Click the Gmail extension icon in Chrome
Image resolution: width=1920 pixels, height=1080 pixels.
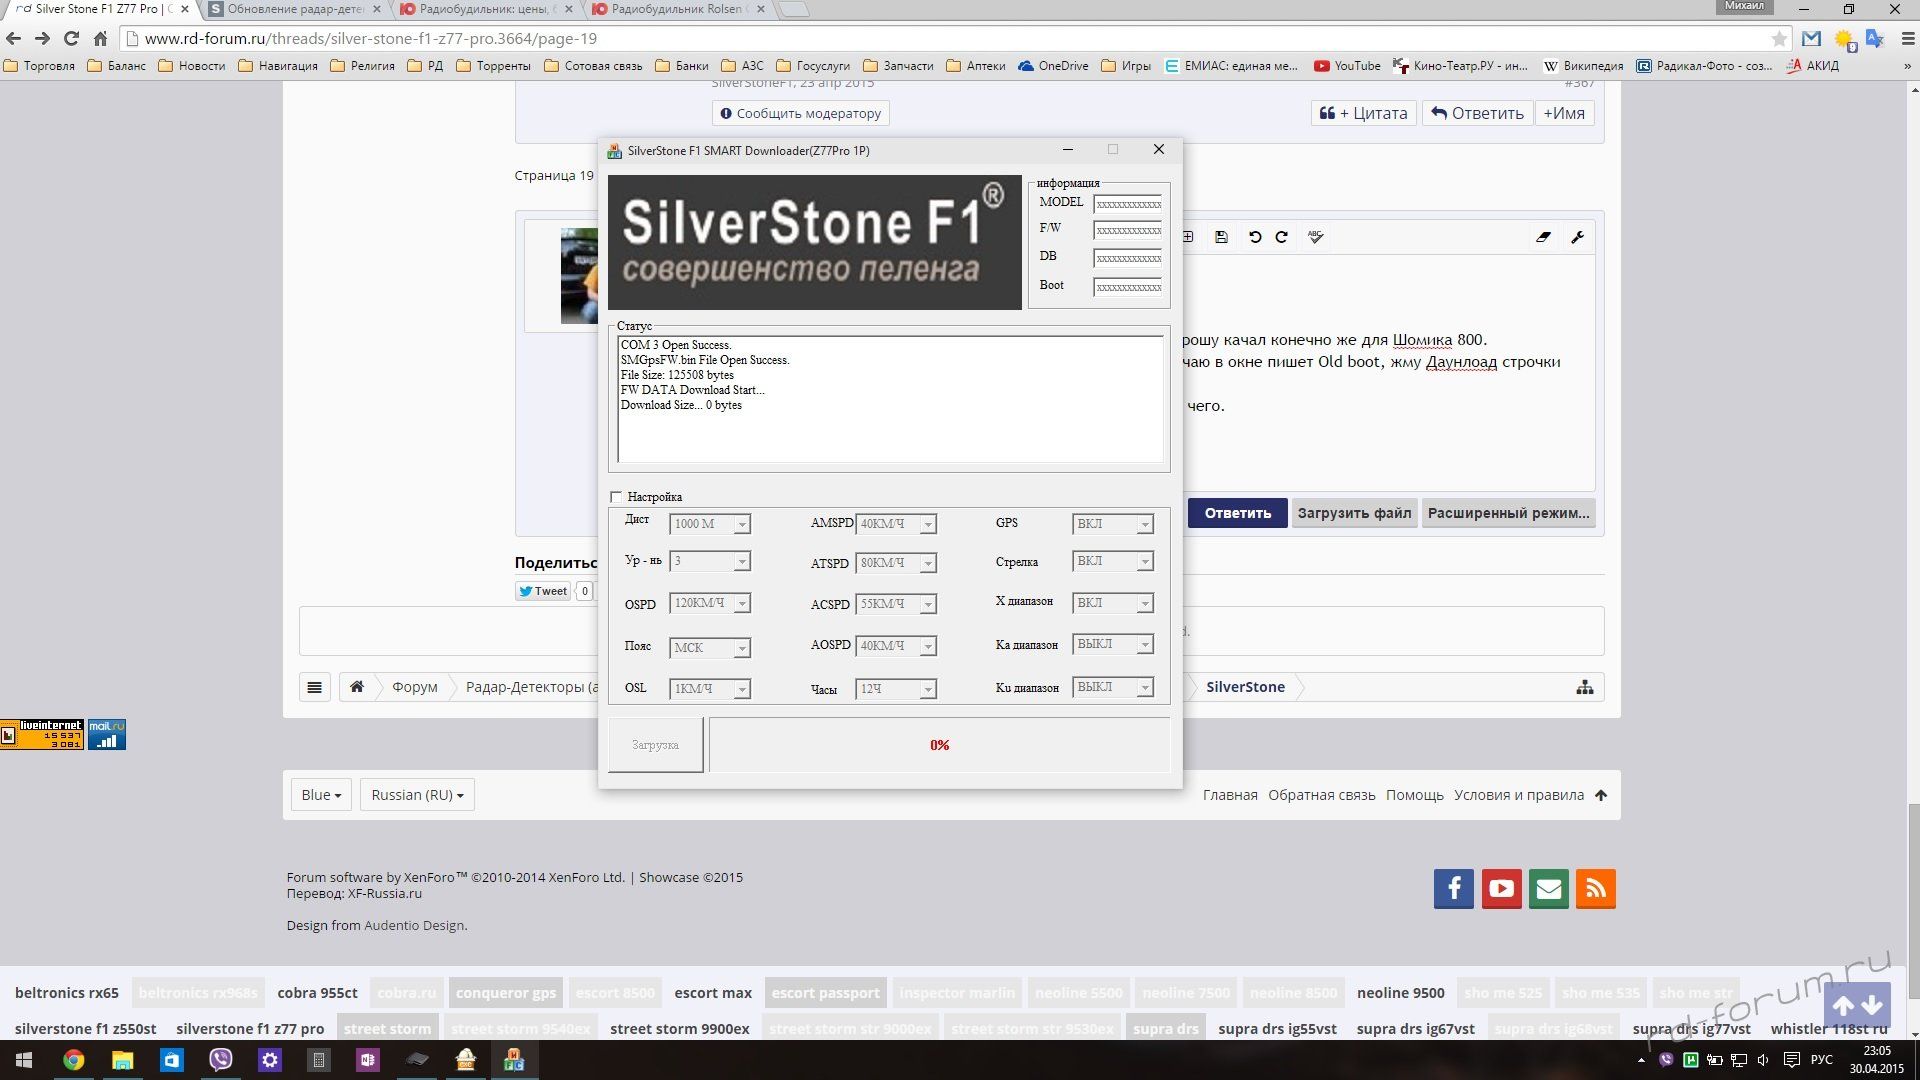point(1811,39)
